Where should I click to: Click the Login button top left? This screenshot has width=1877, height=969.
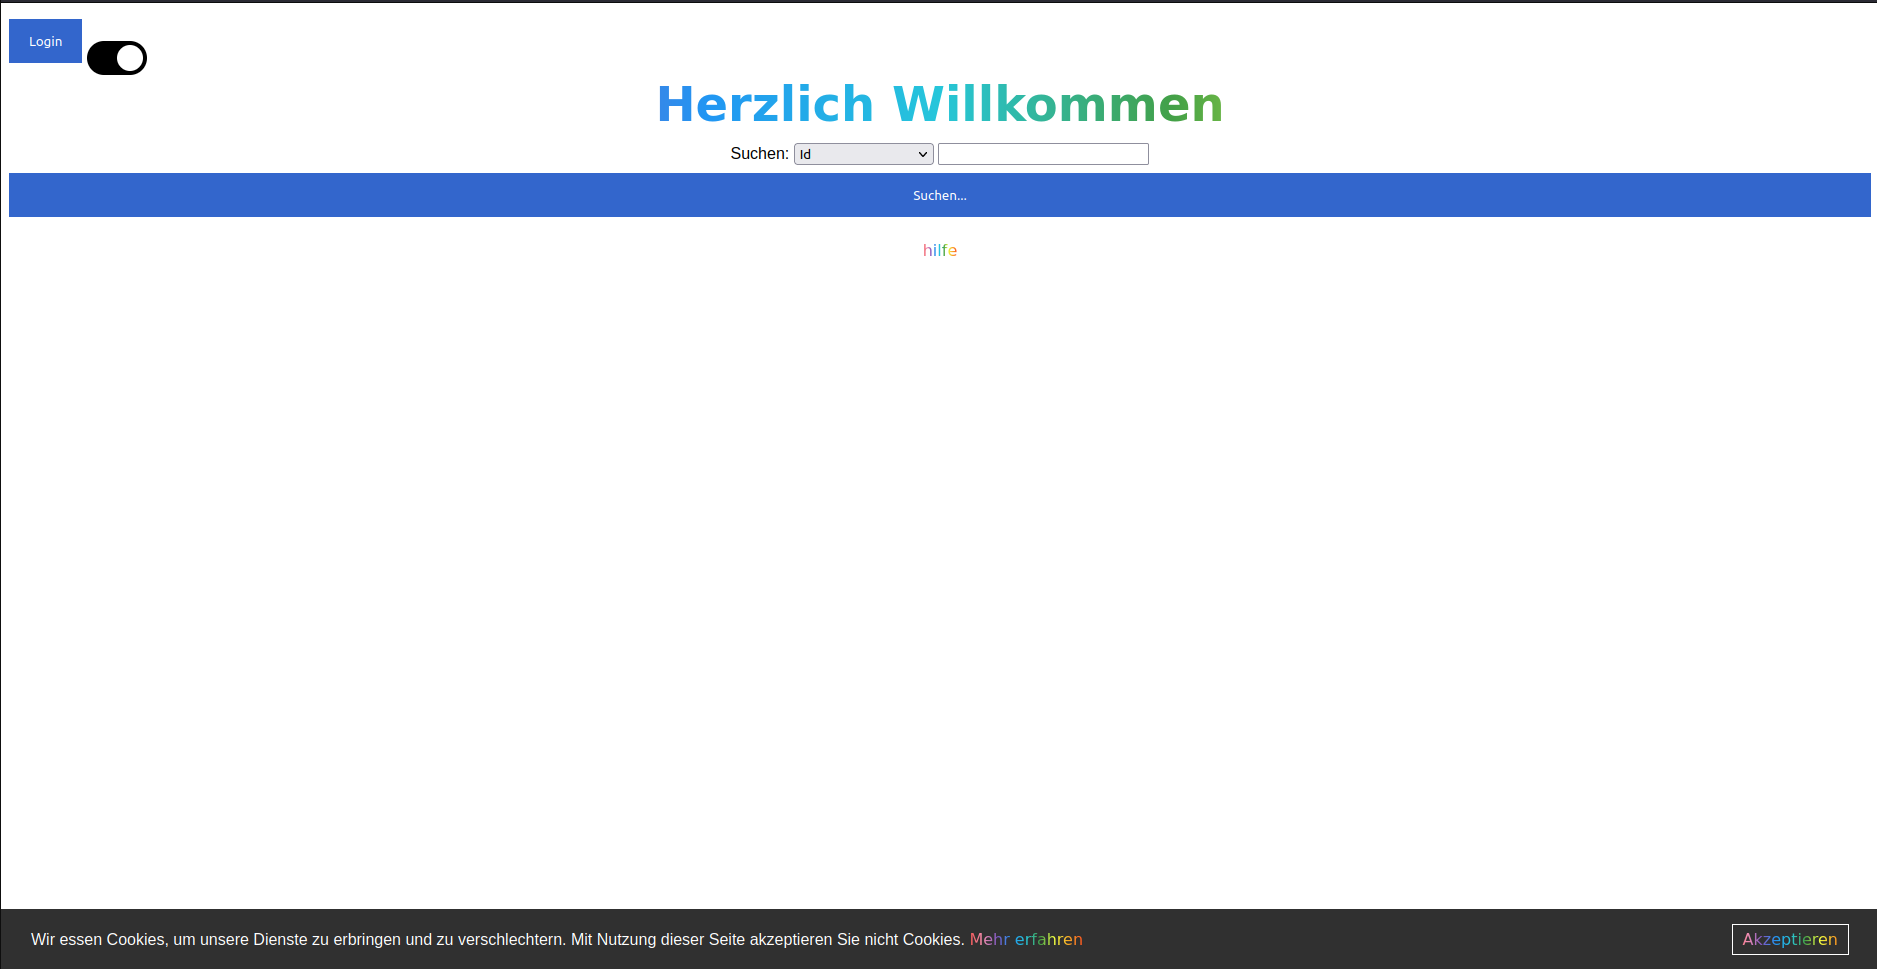(x=45, y=41)
